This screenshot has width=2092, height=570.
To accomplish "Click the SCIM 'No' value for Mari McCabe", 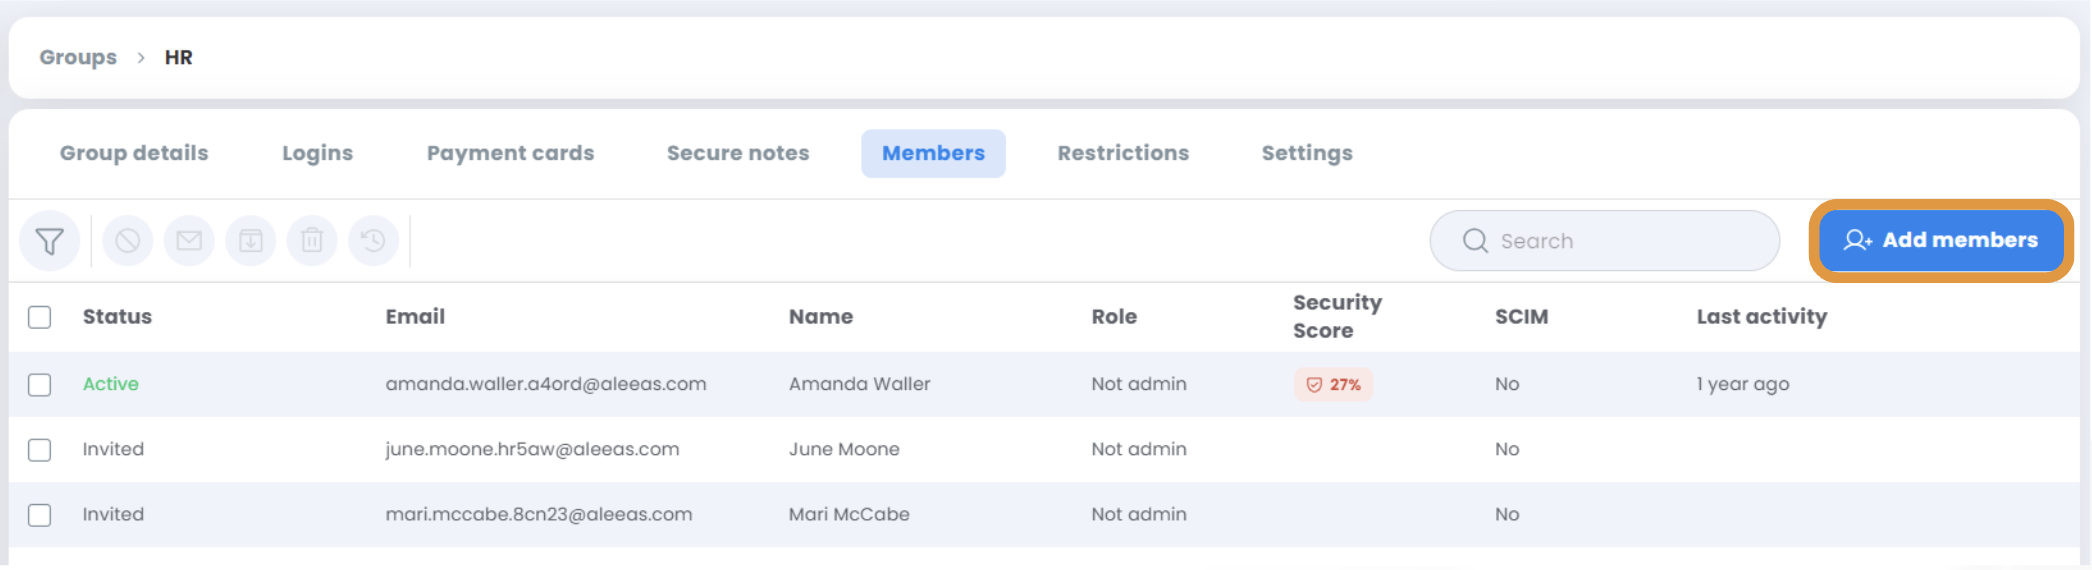I will click(1507, 514).
